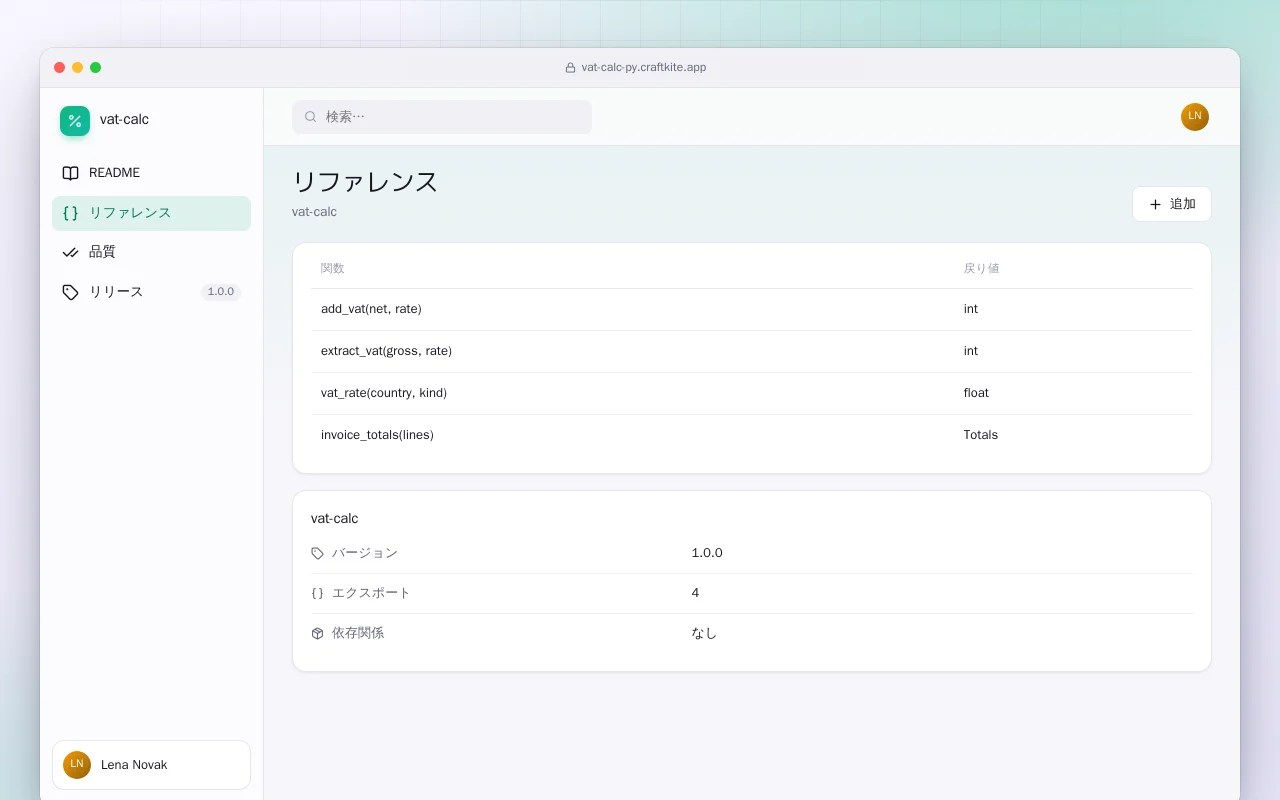Open the Lena Novak account card
This screenshot has width=1280, height=800.
tap(151, 765)
